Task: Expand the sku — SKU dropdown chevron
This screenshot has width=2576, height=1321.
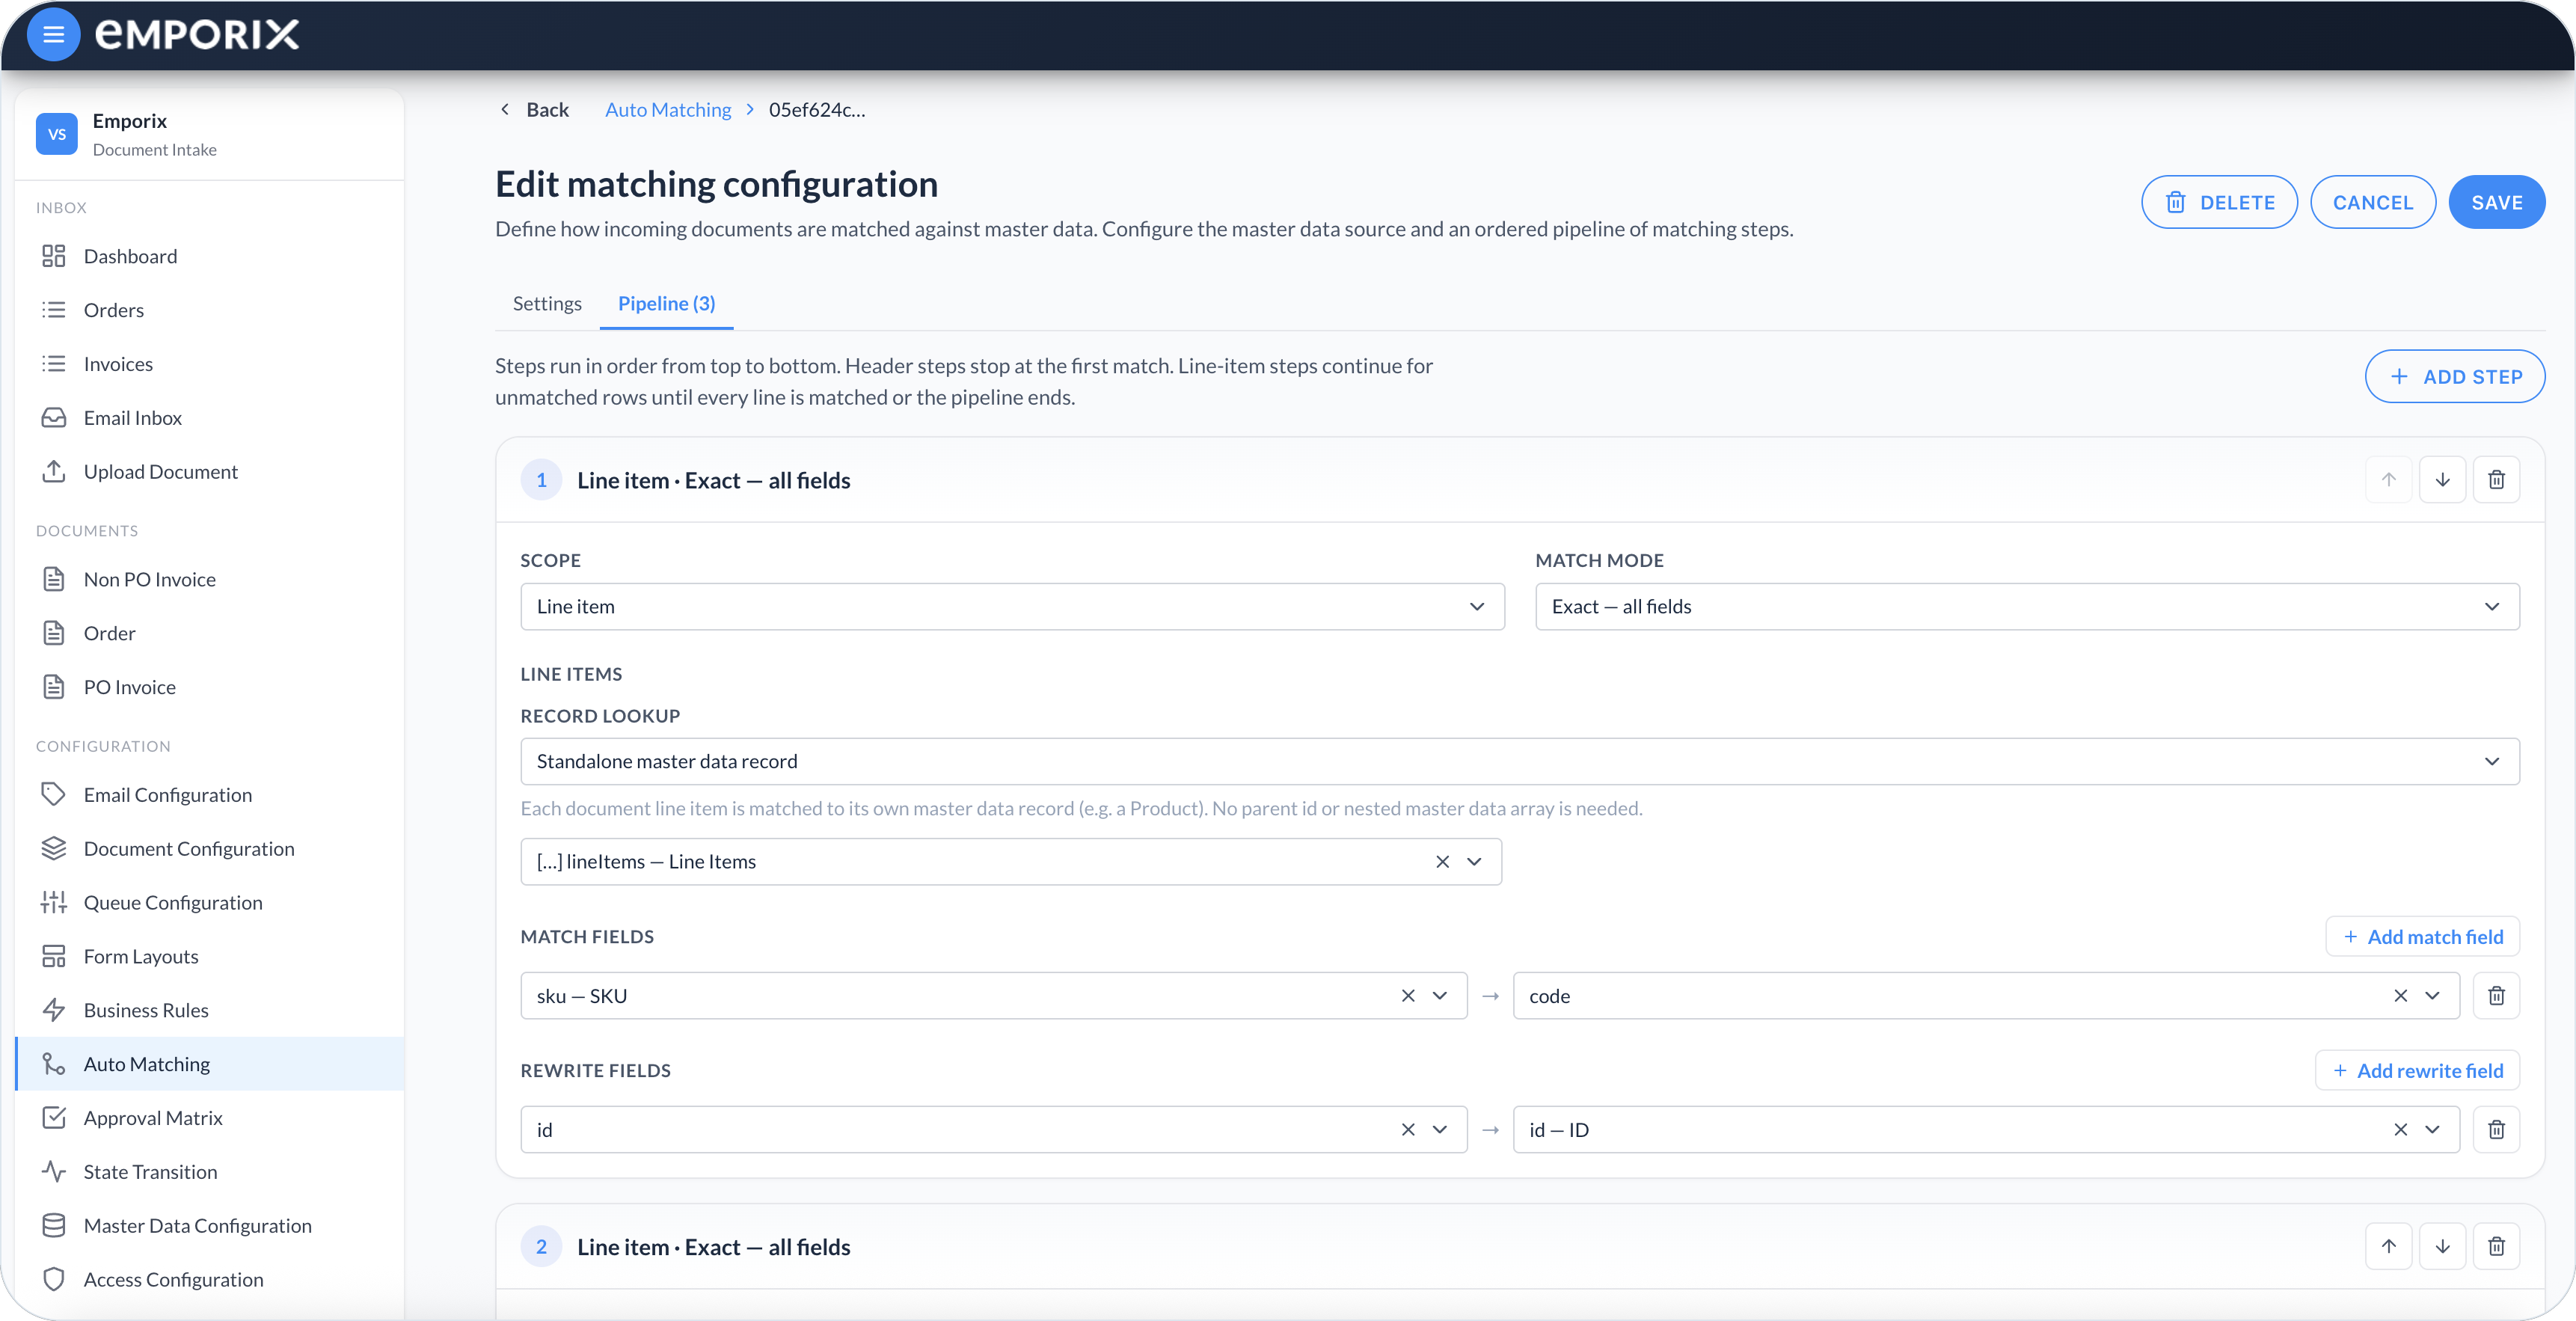Action: 1440,996
